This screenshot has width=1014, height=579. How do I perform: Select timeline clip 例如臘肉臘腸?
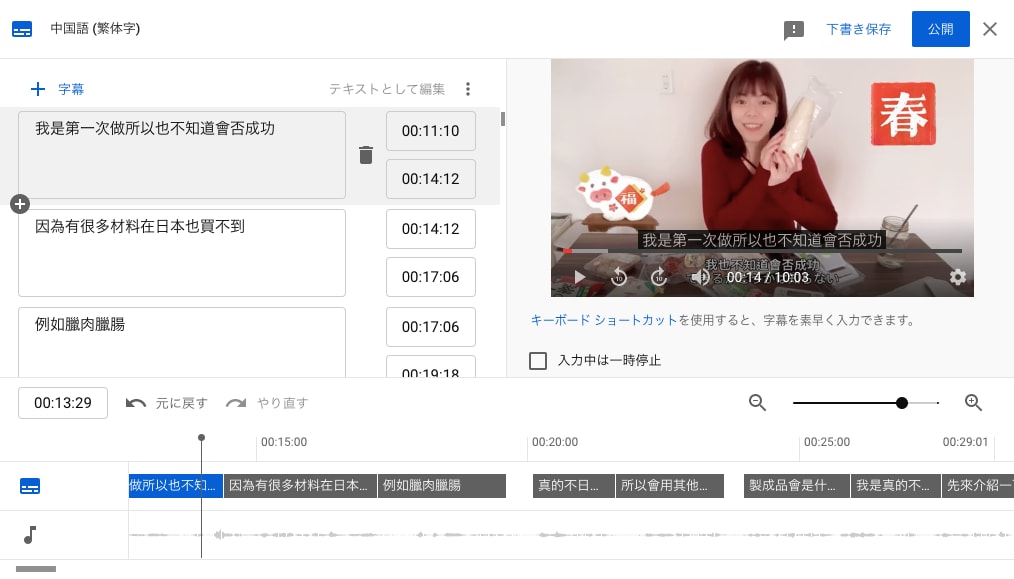click(442, 486)
